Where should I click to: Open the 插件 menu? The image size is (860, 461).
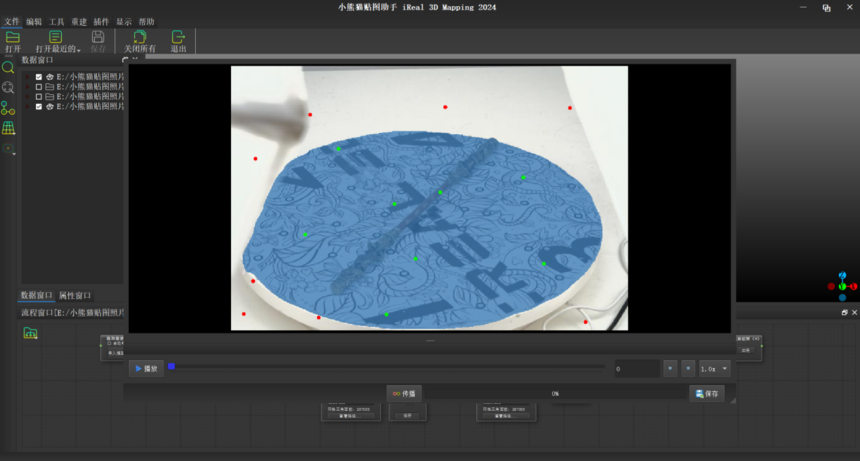click(101, 22)
